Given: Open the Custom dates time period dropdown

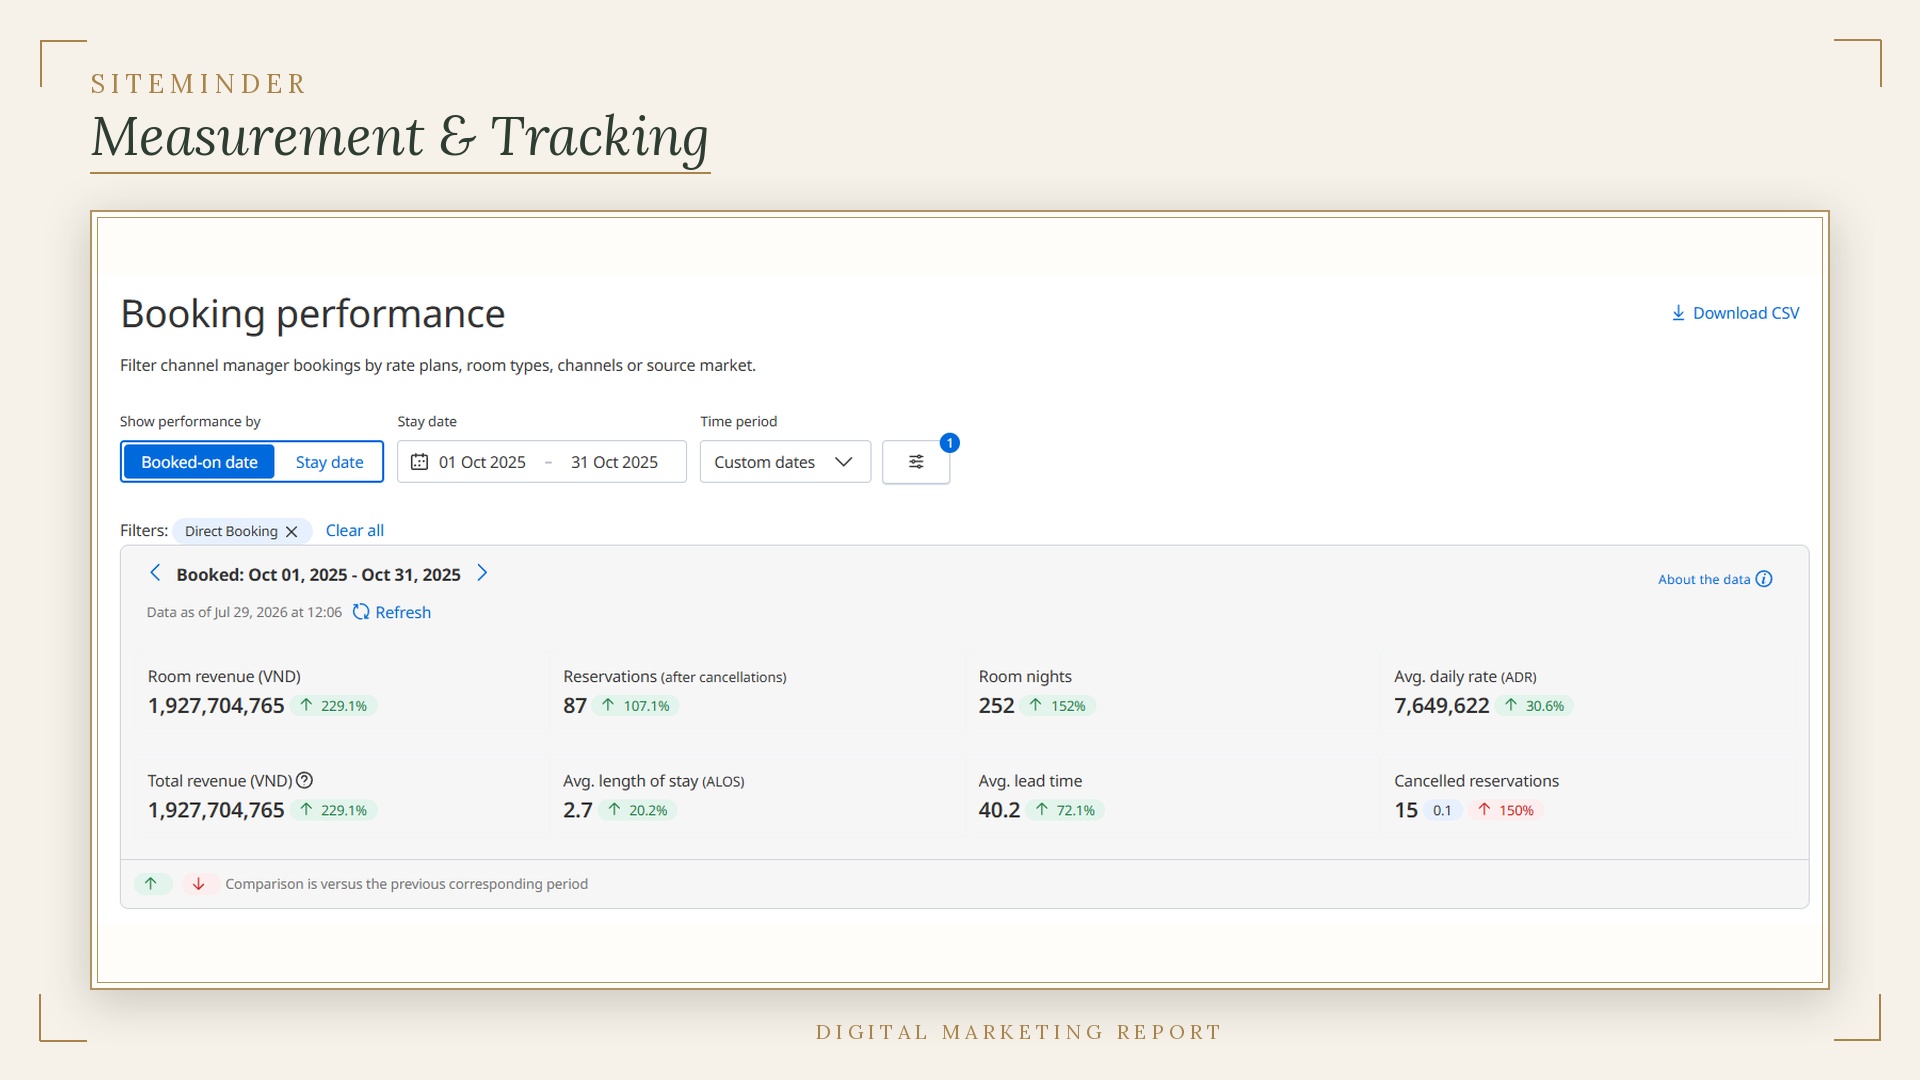Looking at the screenshot, I should [x=785, y=462].
